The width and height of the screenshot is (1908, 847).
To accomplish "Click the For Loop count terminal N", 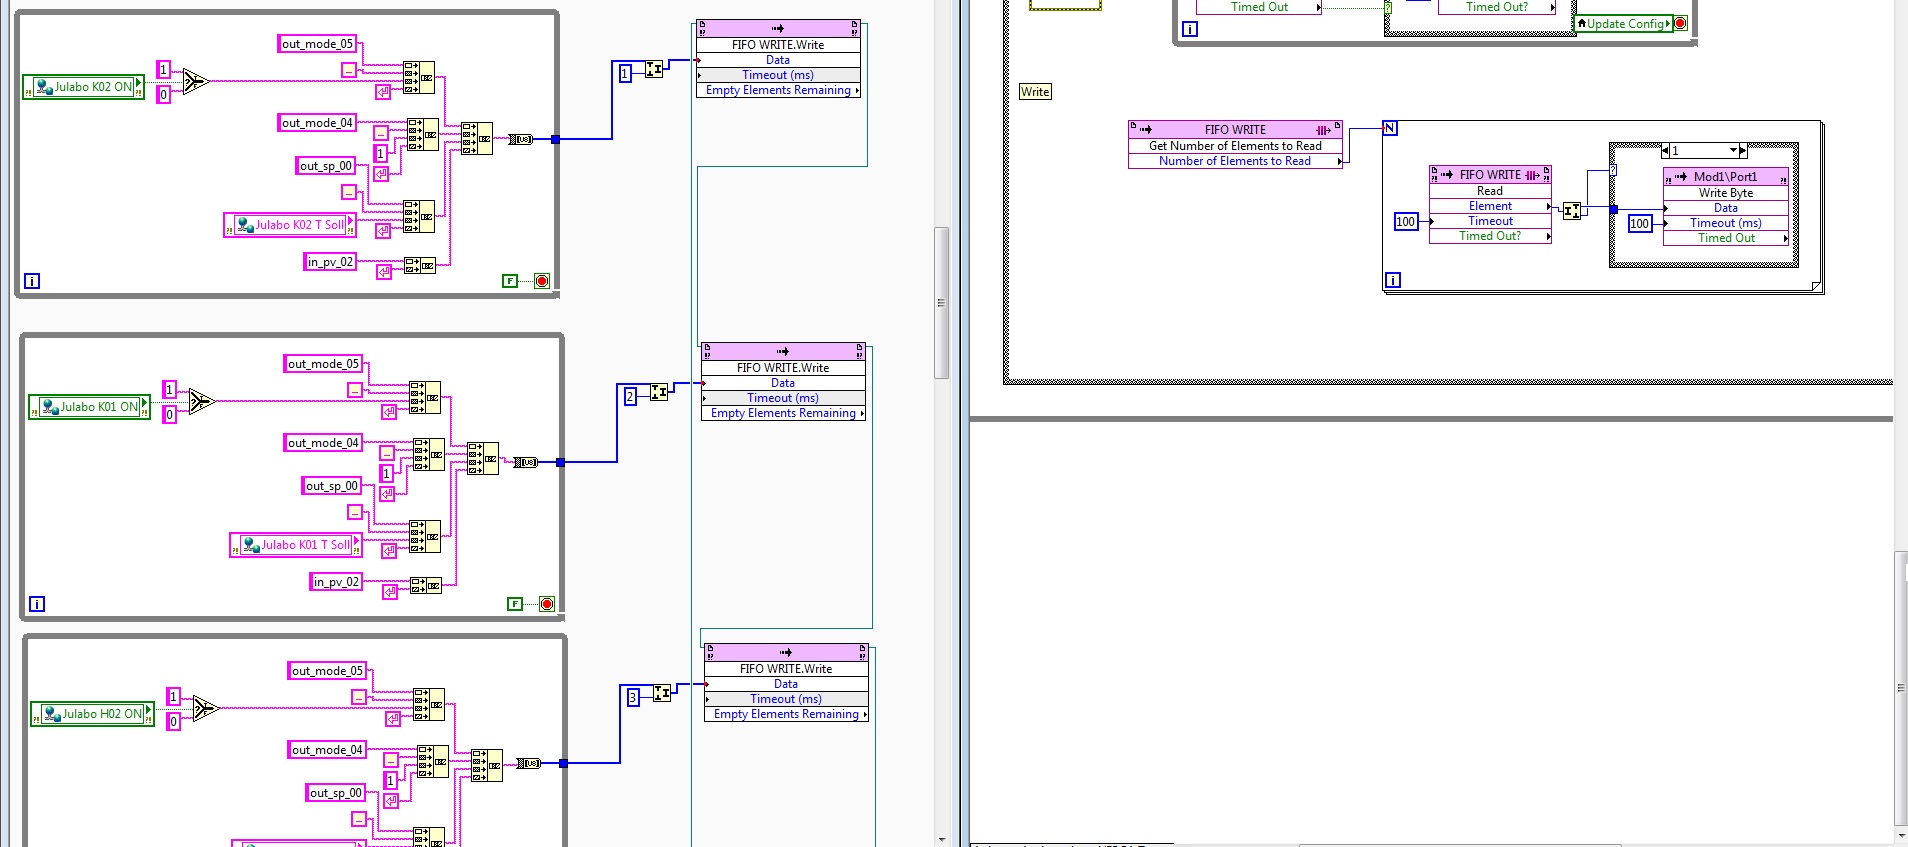I will tap(1390, 128).
